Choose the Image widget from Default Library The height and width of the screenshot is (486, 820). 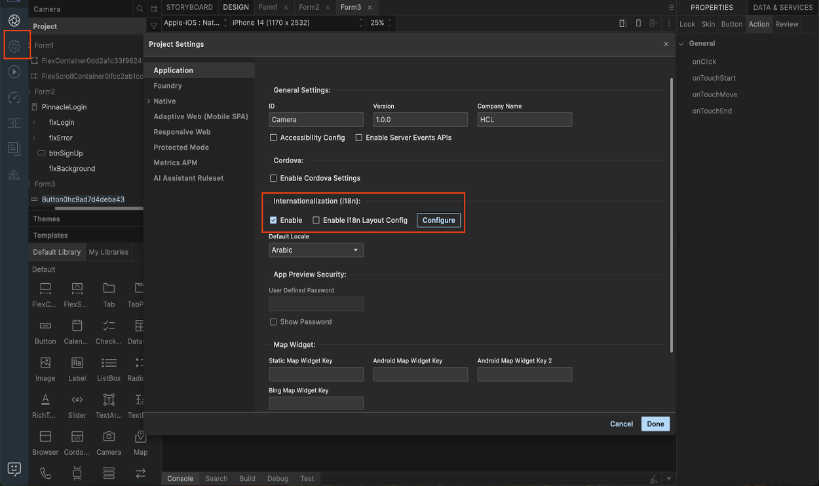(45, 364)
